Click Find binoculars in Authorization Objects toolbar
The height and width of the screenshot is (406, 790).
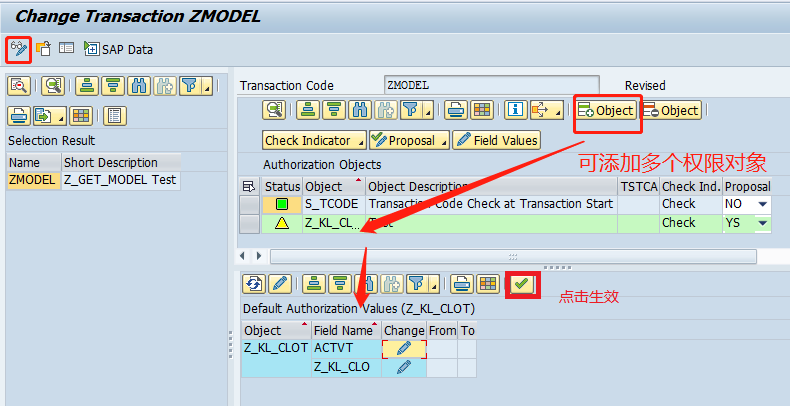[x=360, y=110]
